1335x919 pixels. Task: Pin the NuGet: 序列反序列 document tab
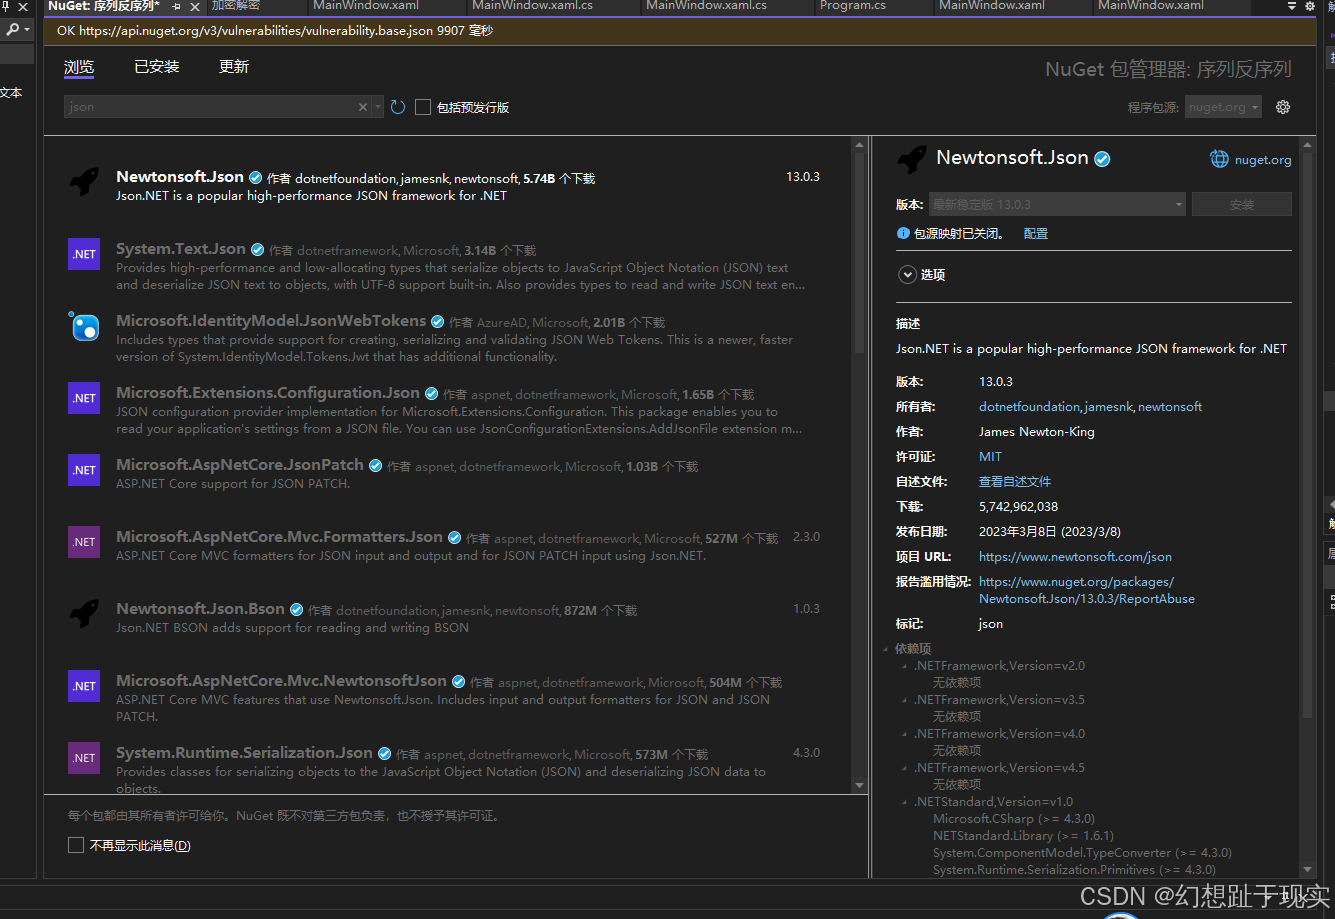(176, 6)
